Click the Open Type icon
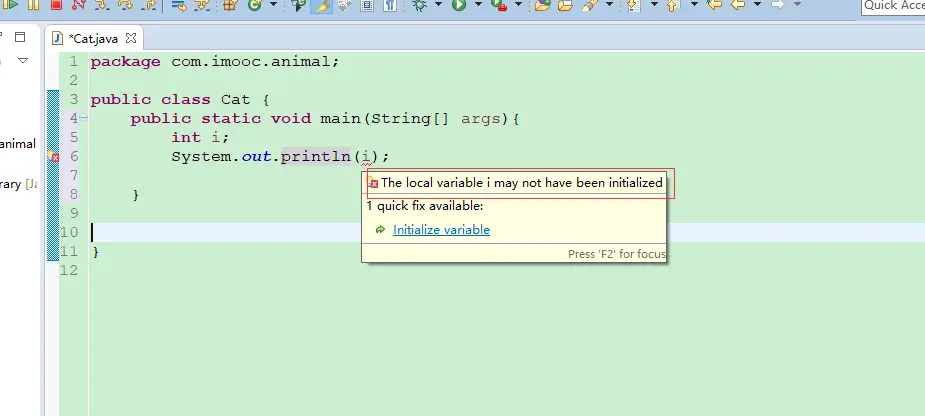 pos(543,5)
